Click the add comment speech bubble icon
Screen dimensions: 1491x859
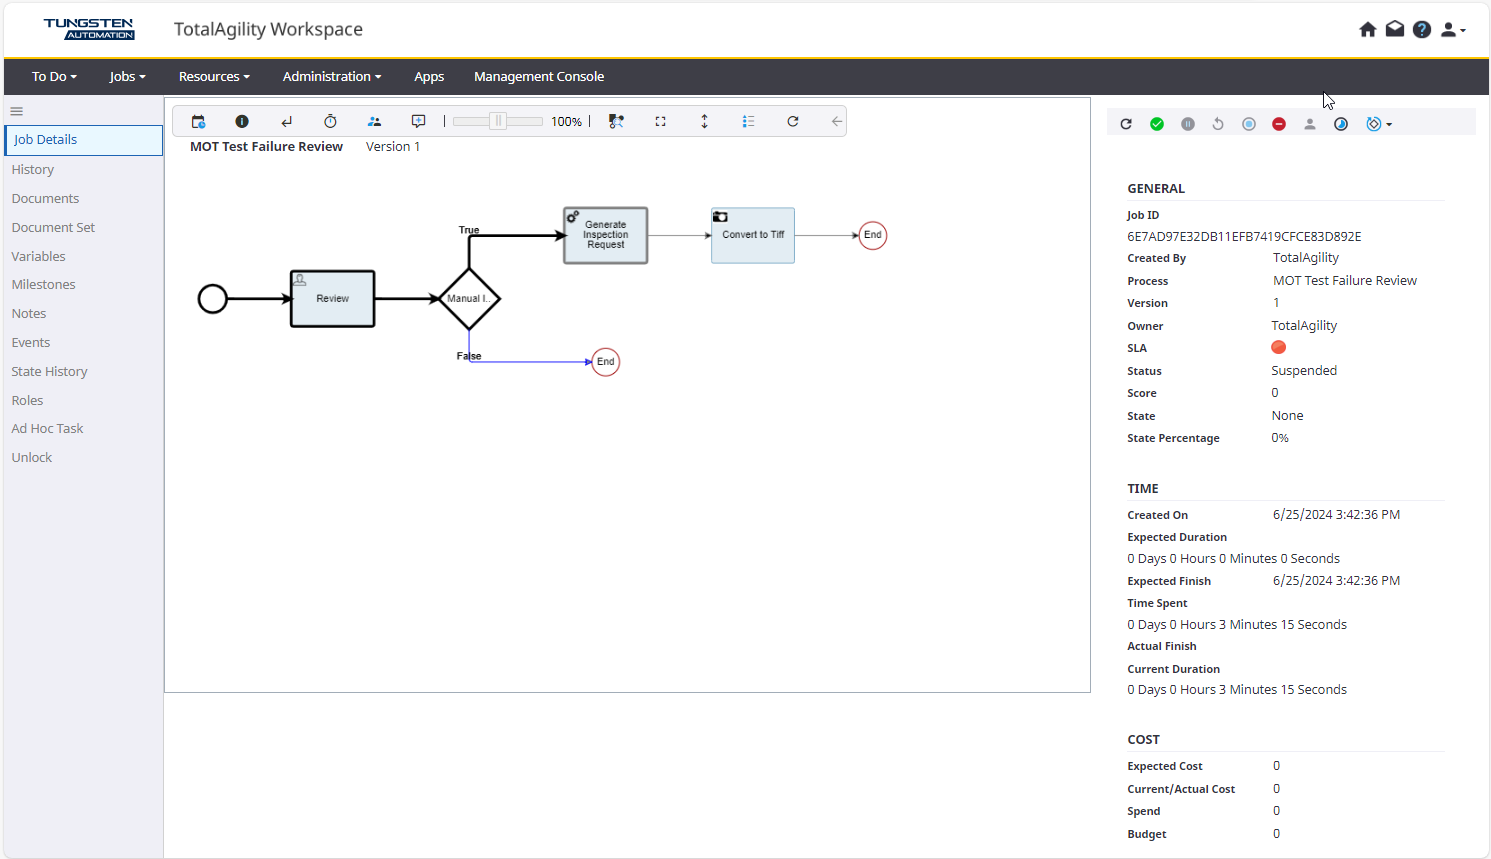[419, 122]
